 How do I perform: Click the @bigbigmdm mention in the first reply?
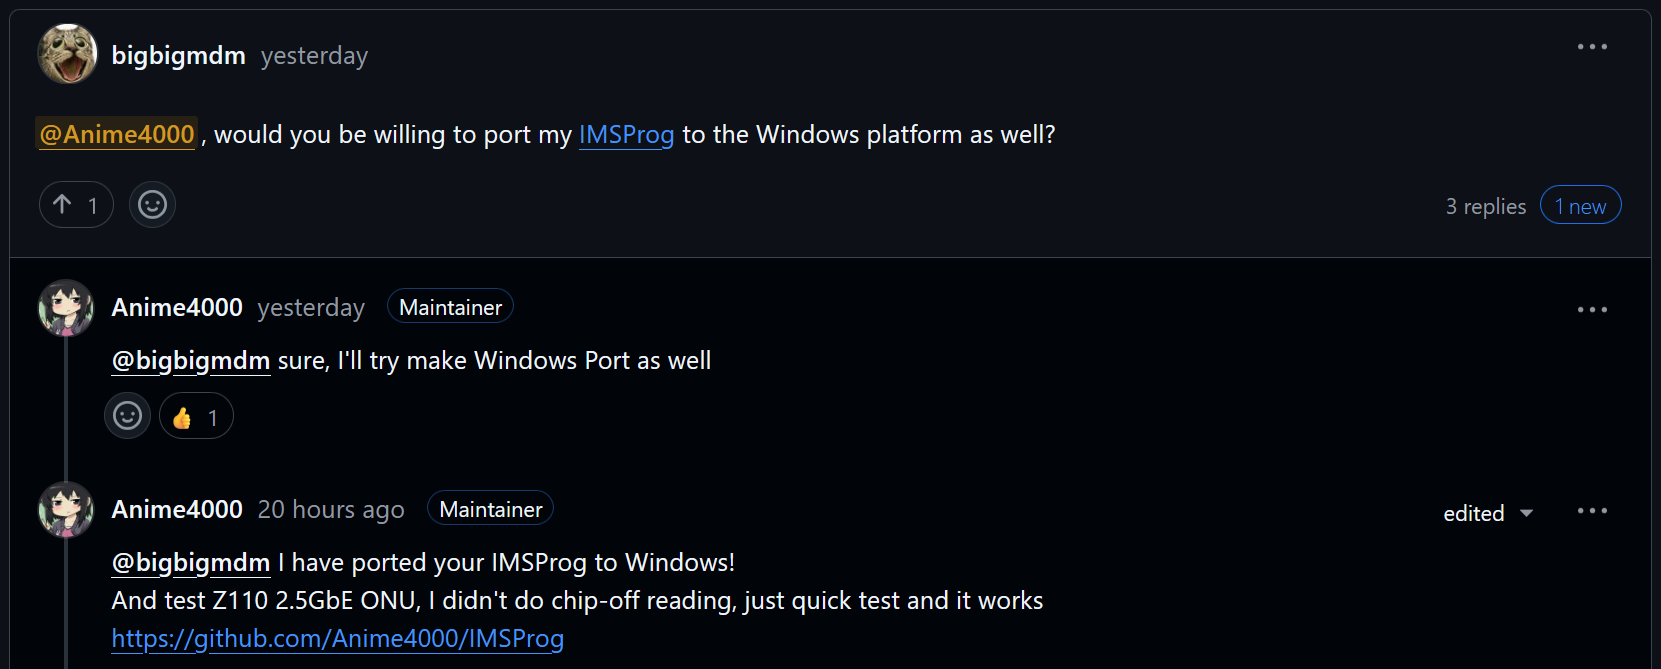click(190, 360)
